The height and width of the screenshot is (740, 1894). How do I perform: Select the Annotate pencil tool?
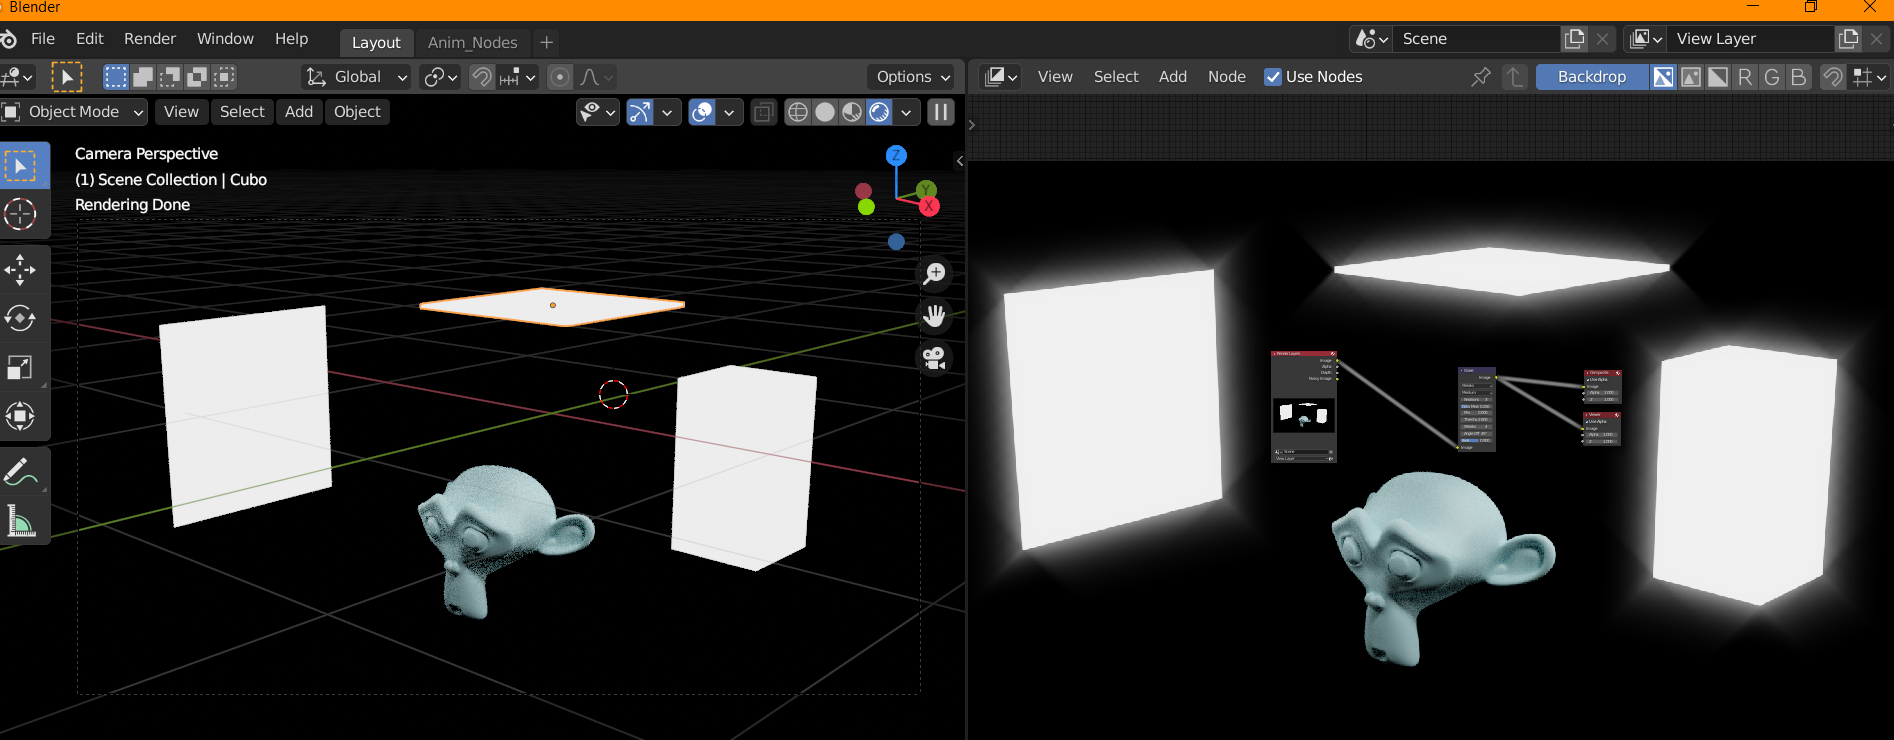click(21, 472)
